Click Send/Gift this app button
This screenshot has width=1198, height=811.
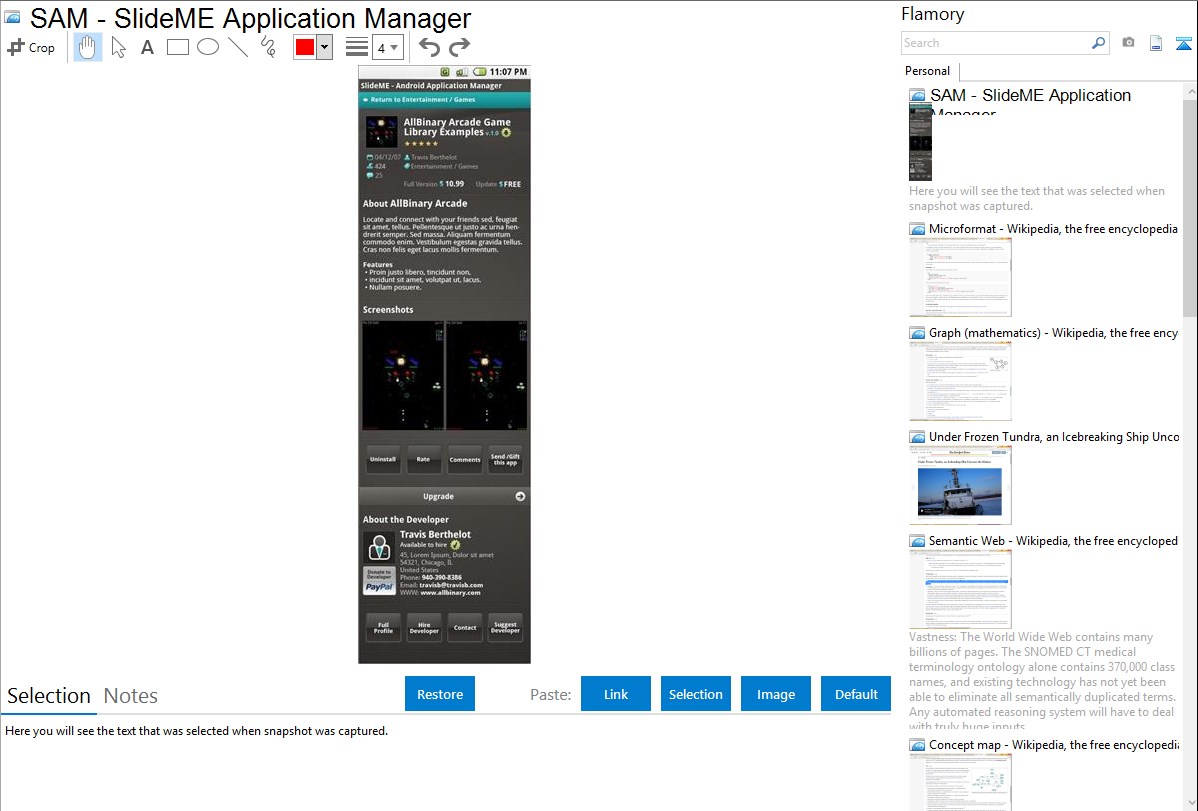point(505,459)
